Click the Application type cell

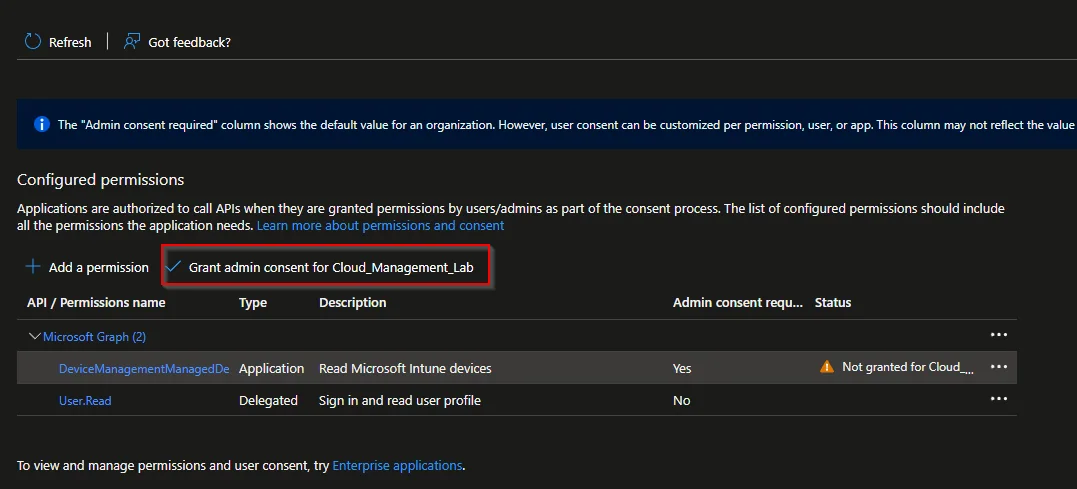point(271,368)
